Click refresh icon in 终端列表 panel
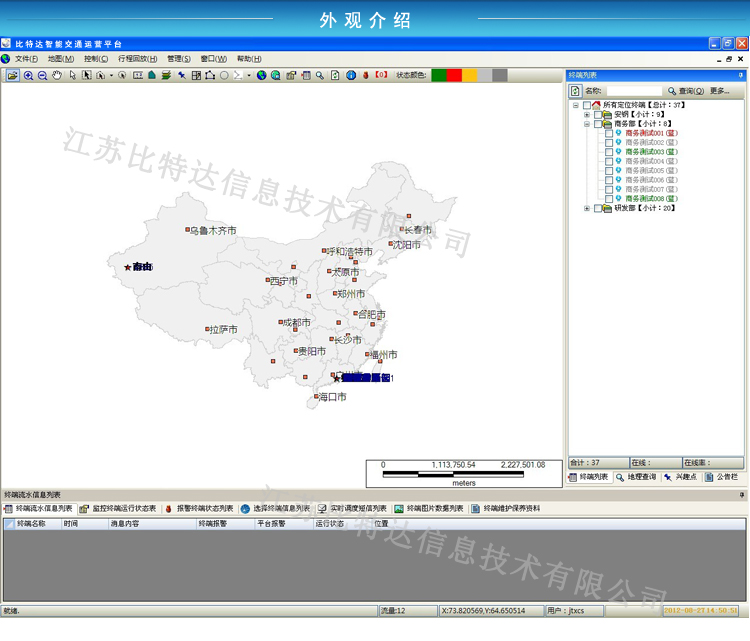 pyautogui.click(x=575, y=90)
